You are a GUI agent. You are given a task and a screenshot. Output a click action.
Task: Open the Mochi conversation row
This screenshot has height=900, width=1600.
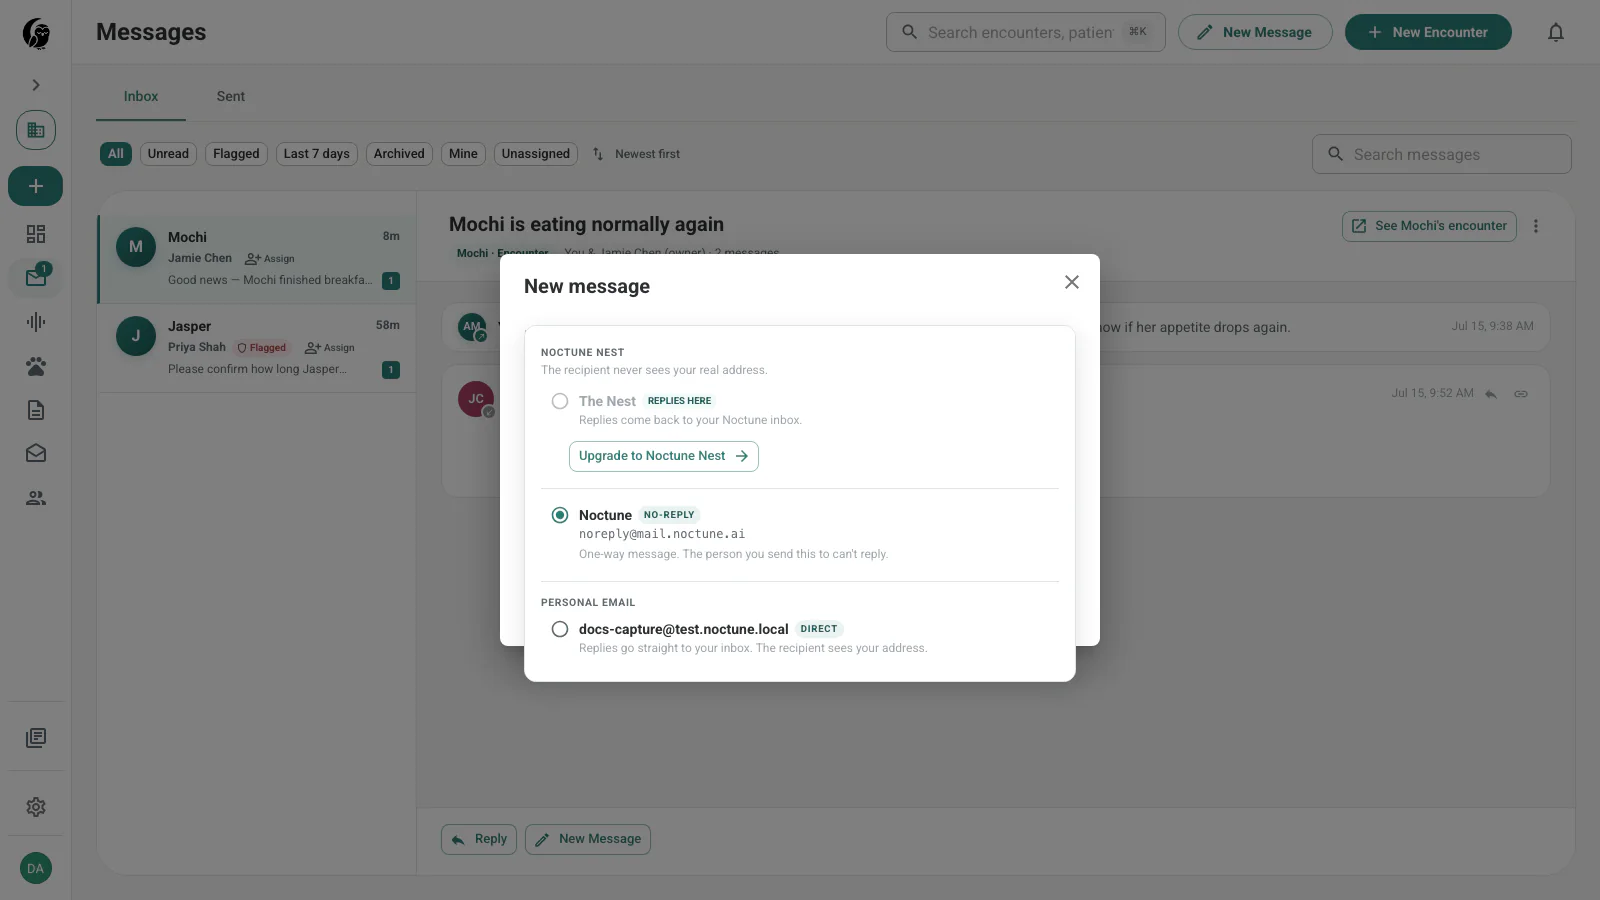point(257,259)
